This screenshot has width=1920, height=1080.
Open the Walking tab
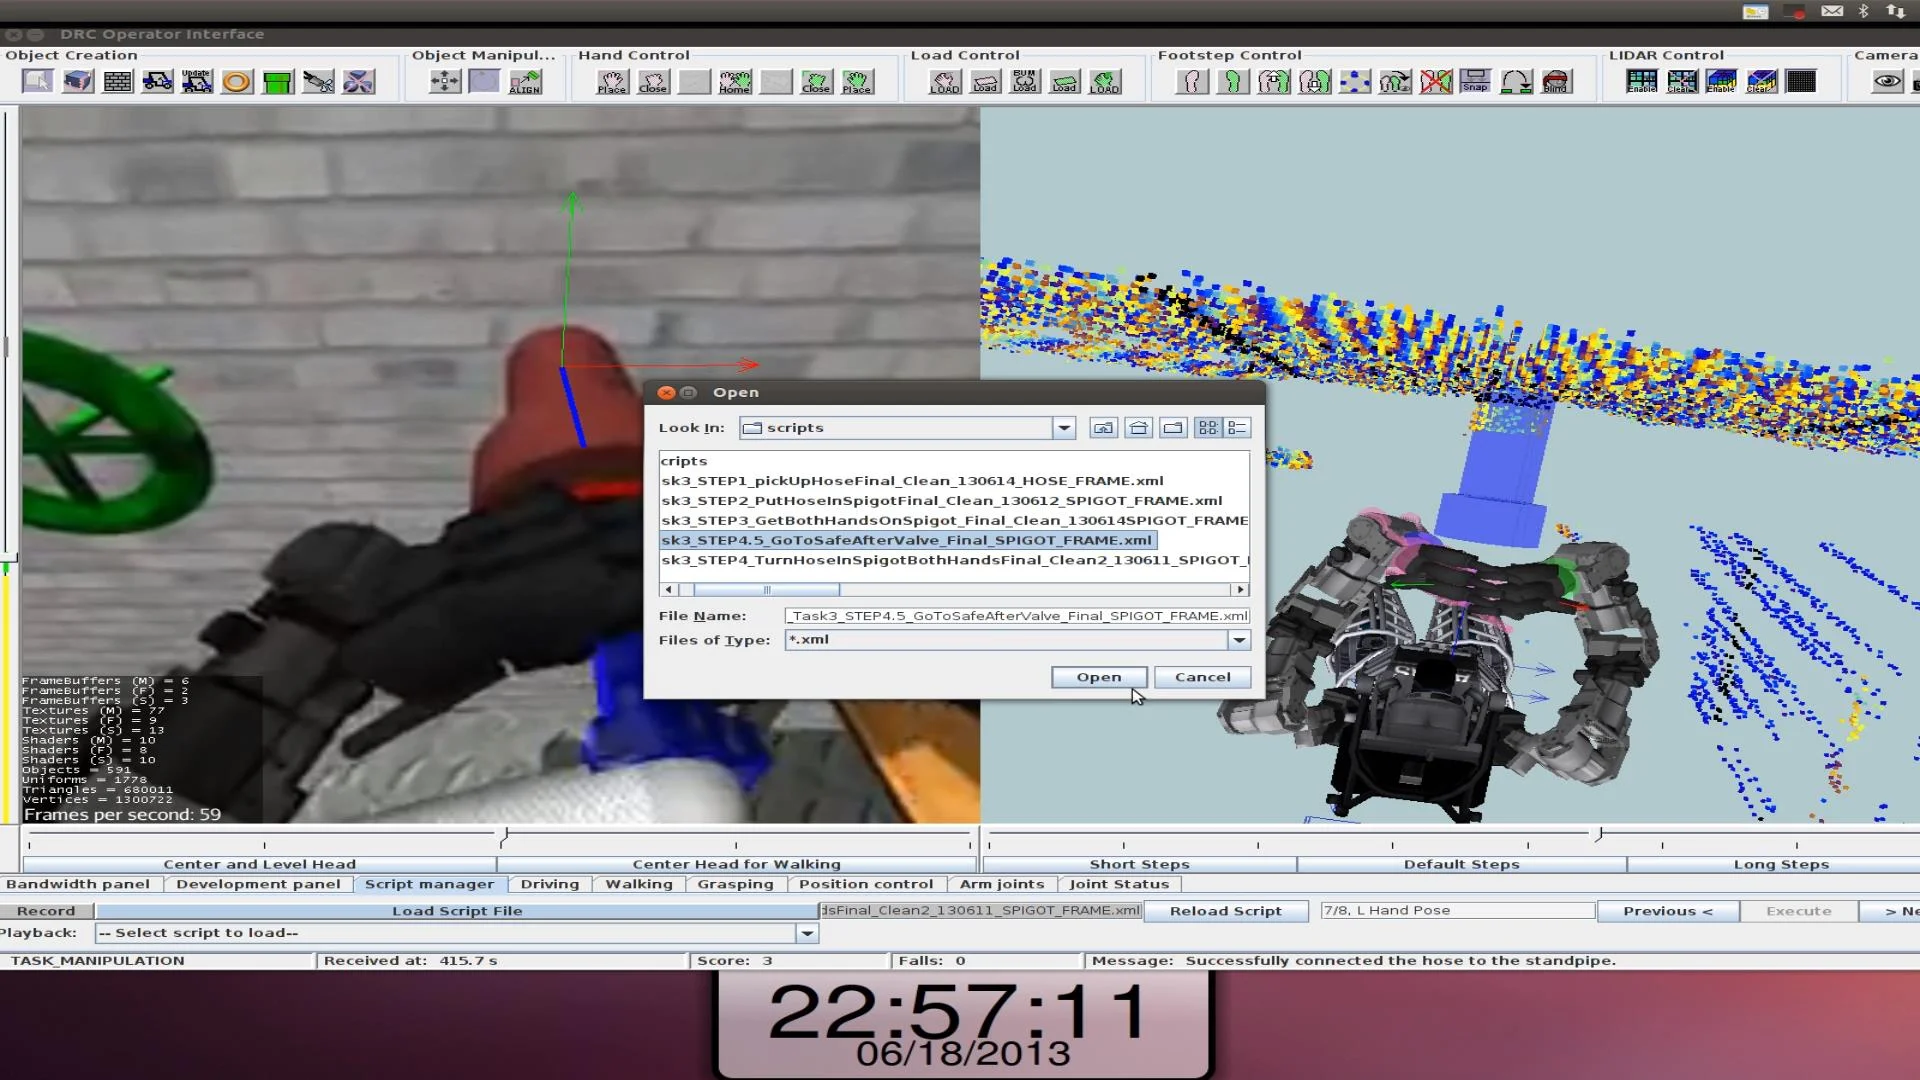[x=639, y=884]
